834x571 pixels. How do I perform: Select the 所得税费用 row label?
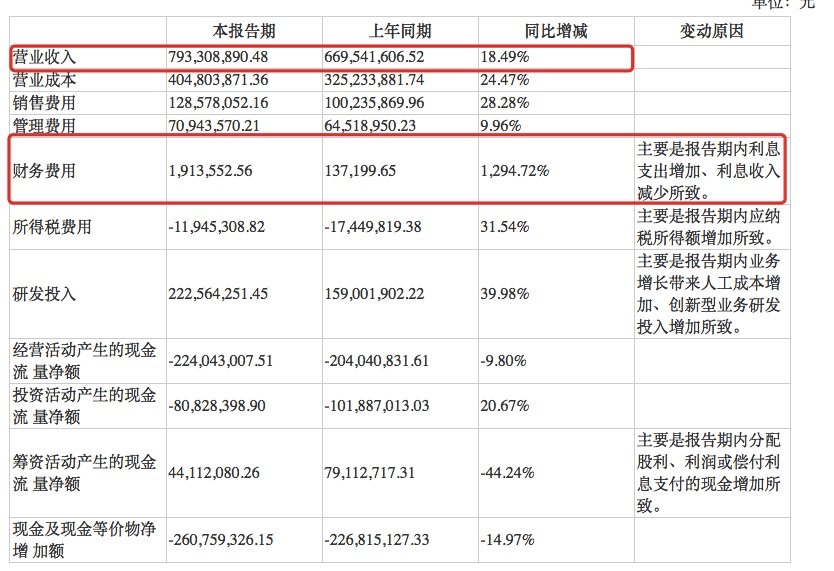click(51, 227)
